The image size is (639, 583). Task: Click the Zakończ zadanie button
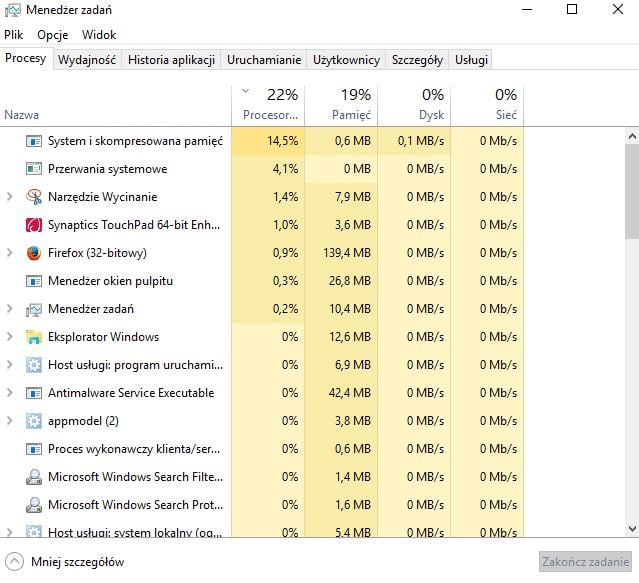point(585,562)
